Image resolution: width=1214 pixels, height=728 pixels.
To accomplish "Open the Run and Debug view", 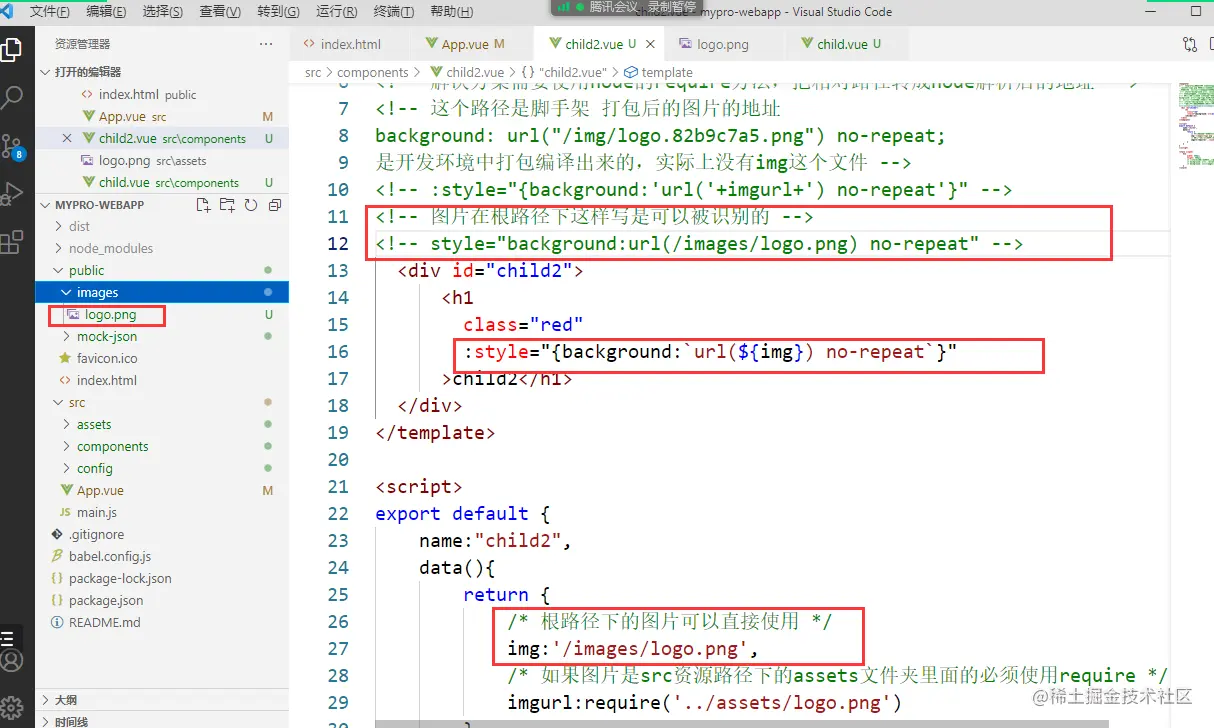I will point(12,193).
